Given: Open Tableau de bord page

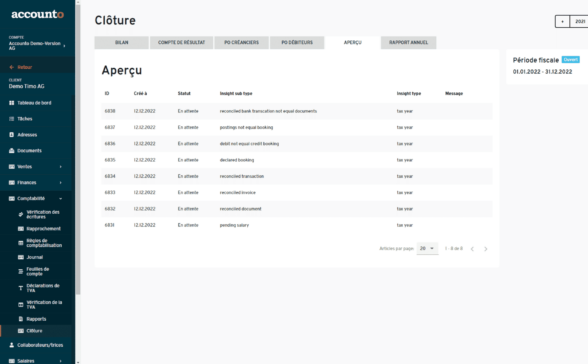Looking at the screenshot, I should click(x=34, y=103).
